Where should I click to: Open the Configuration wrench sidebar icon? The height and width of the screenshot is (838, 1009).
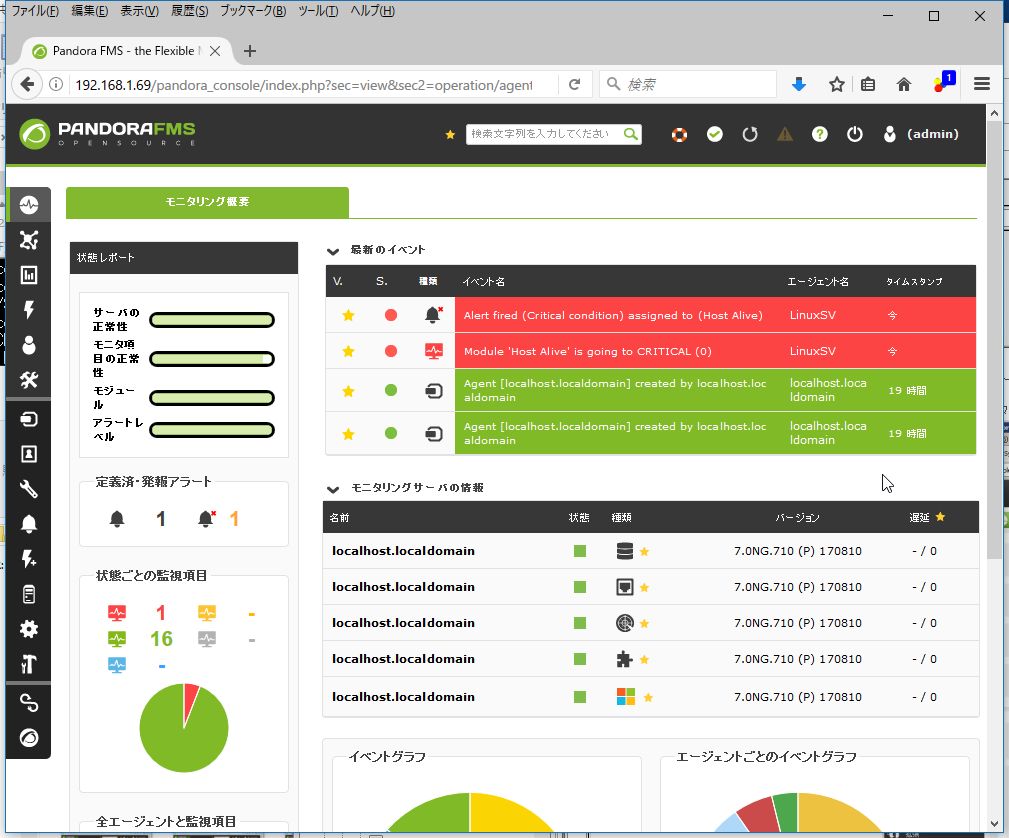click(x=29, y=489)
